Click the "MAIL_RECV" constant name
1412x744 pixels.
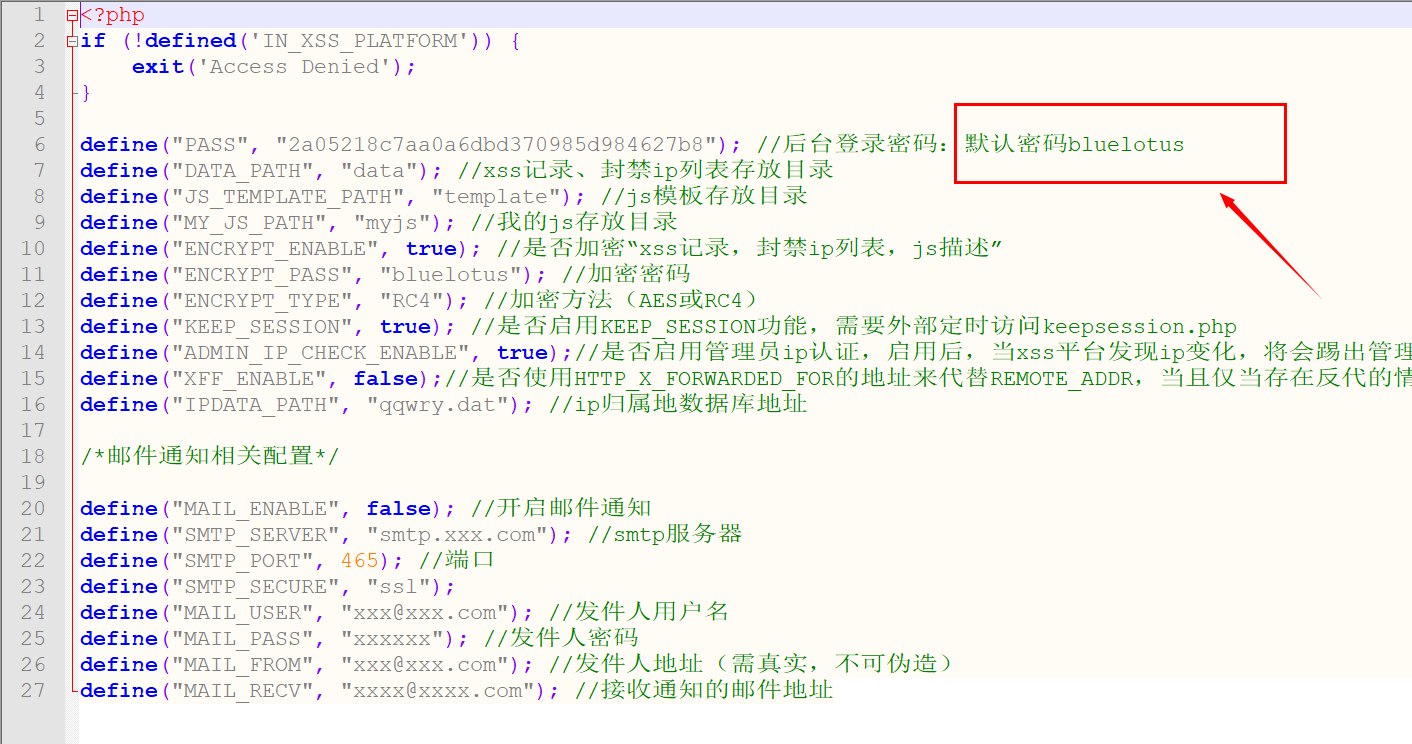point(243,691)
